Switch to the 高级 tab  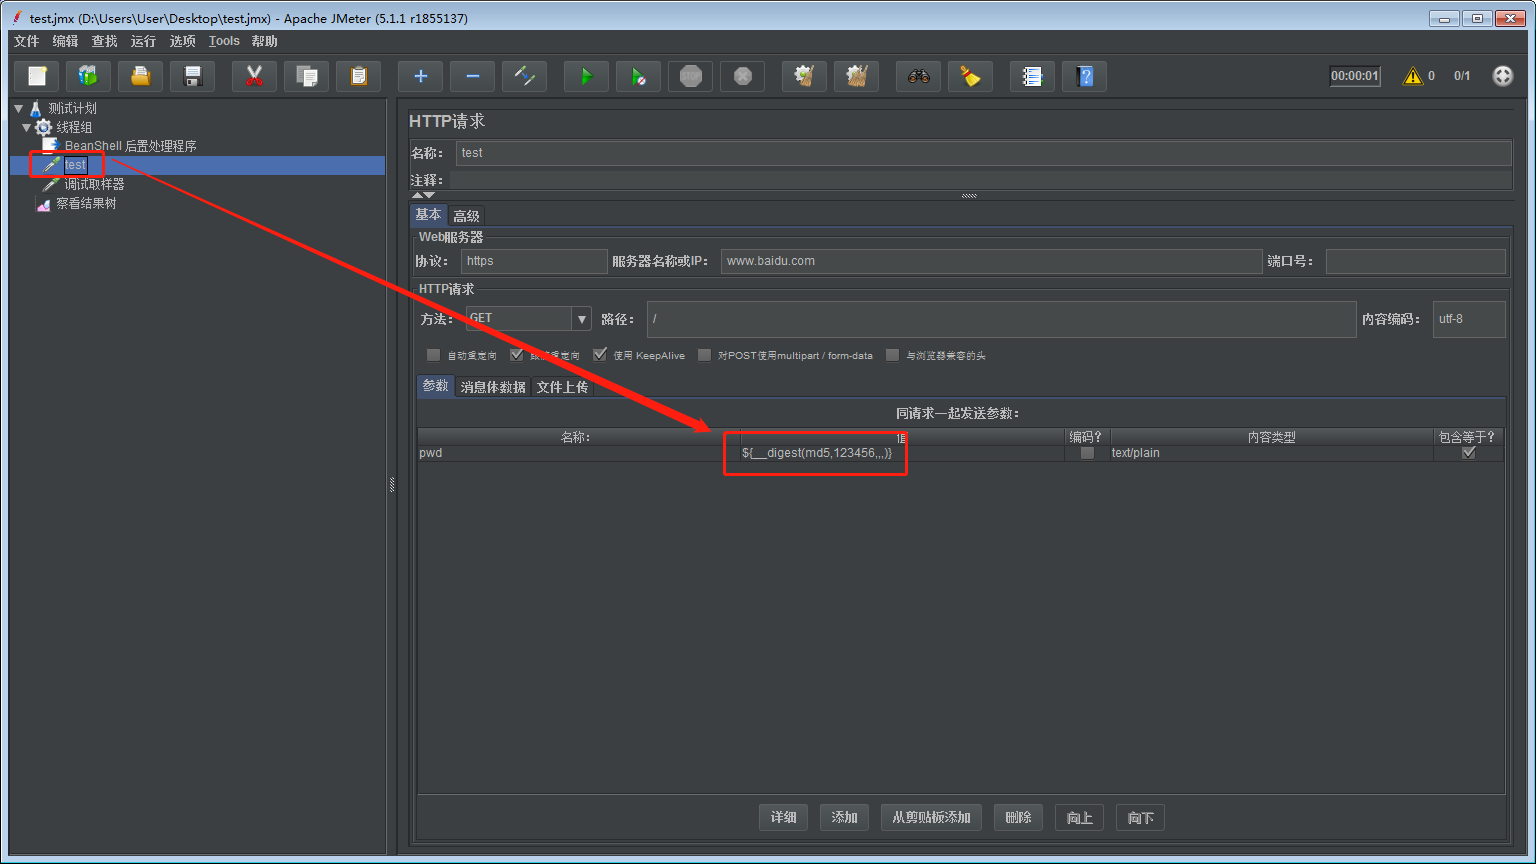click(466, 216)
